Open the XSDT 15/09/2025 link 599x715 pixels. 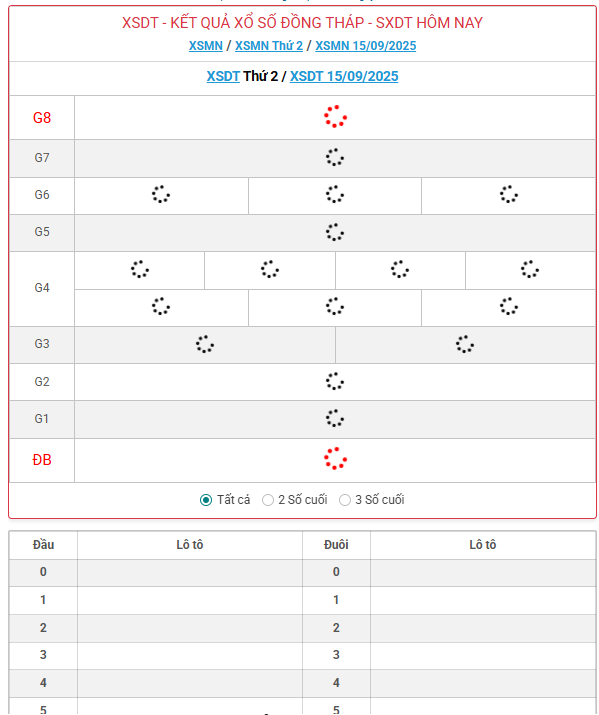344,76
